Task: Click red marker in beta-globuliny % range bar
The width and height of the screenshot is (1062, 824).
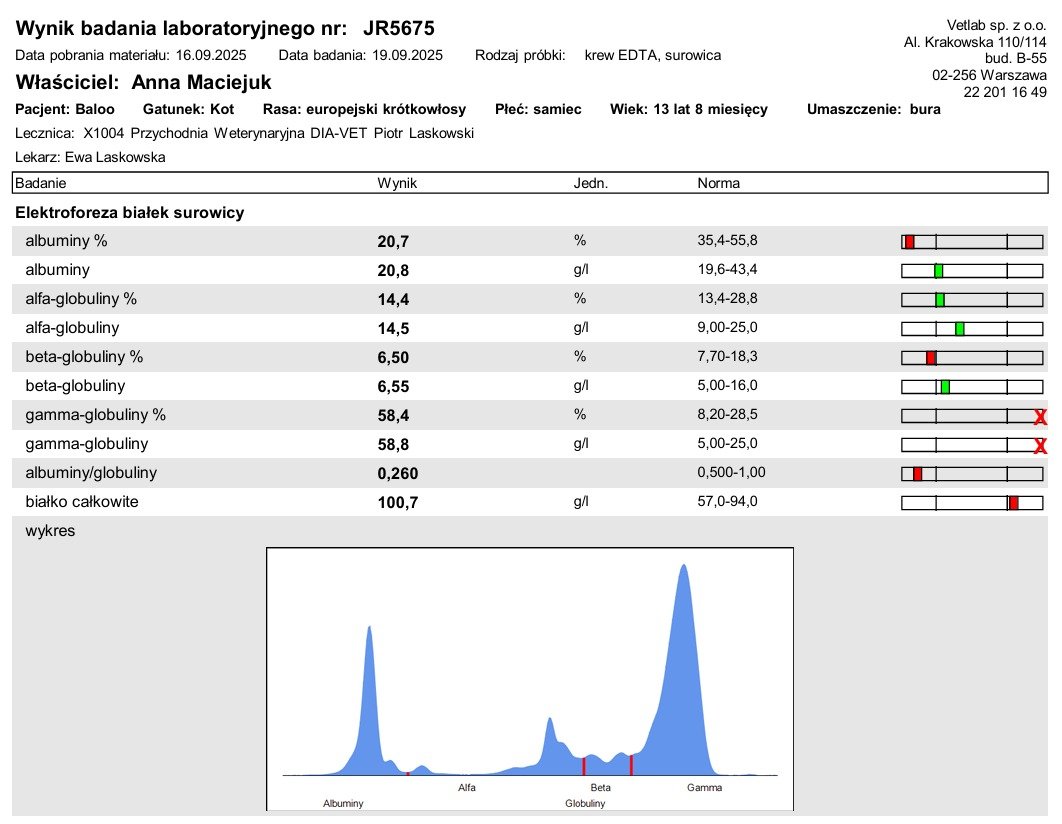Action: point(931,358)
